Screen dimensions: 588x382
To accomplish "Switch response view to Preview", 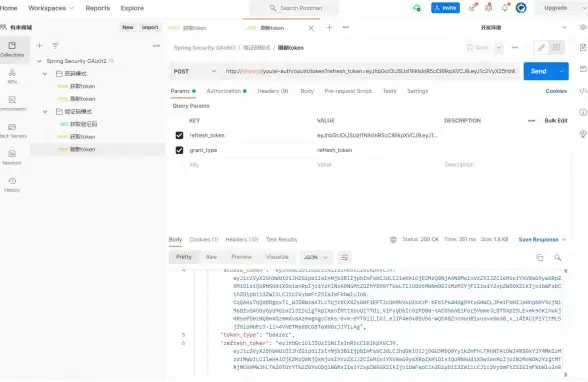I will [242, 257].
